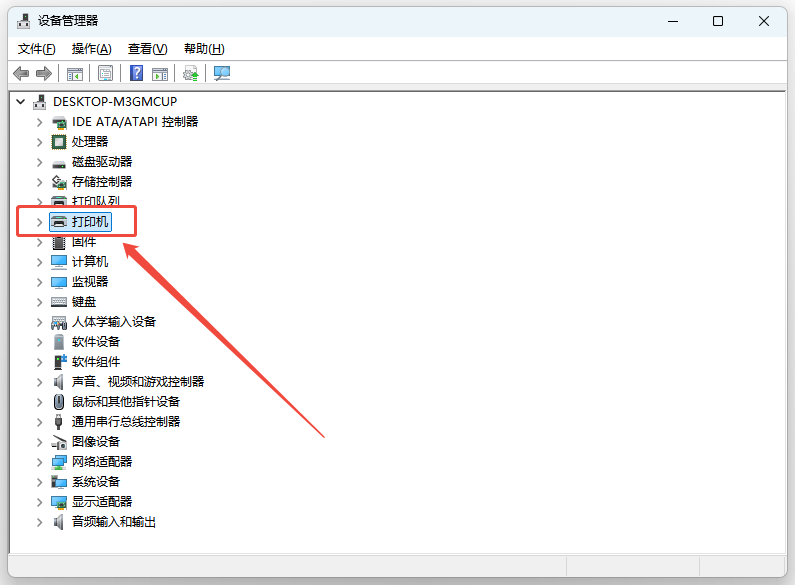This screenshot has height=585, width=795.
Task: Click the 鼠标和其他指针设备 mouse icon
Action: (x=59, y=402)
